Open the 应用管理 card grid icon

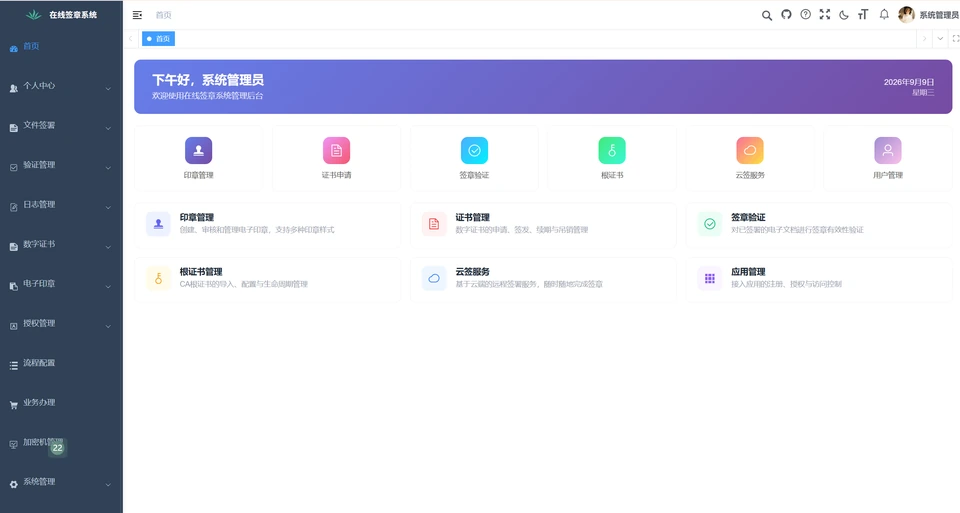(x=710, y=279)
